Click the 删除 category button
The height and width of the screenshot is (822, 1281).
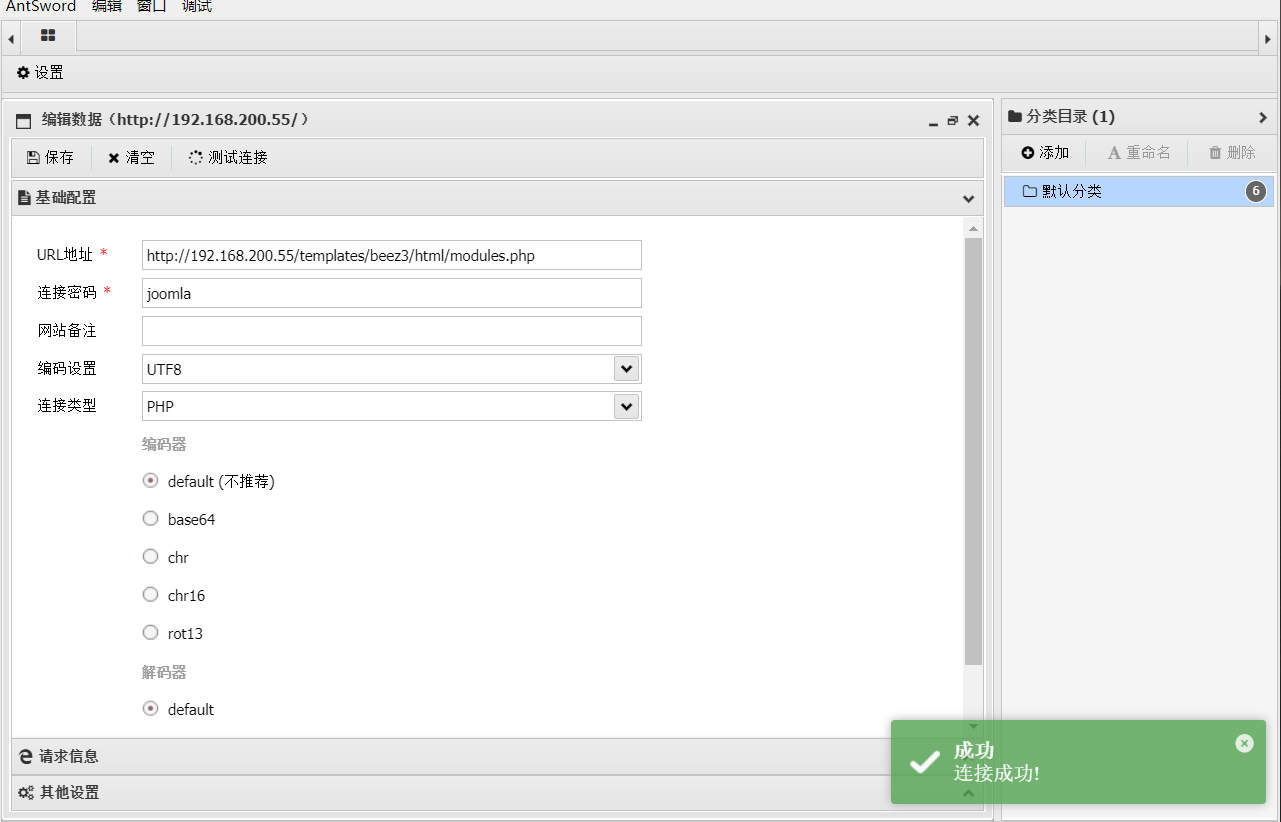pos(1232,153)
